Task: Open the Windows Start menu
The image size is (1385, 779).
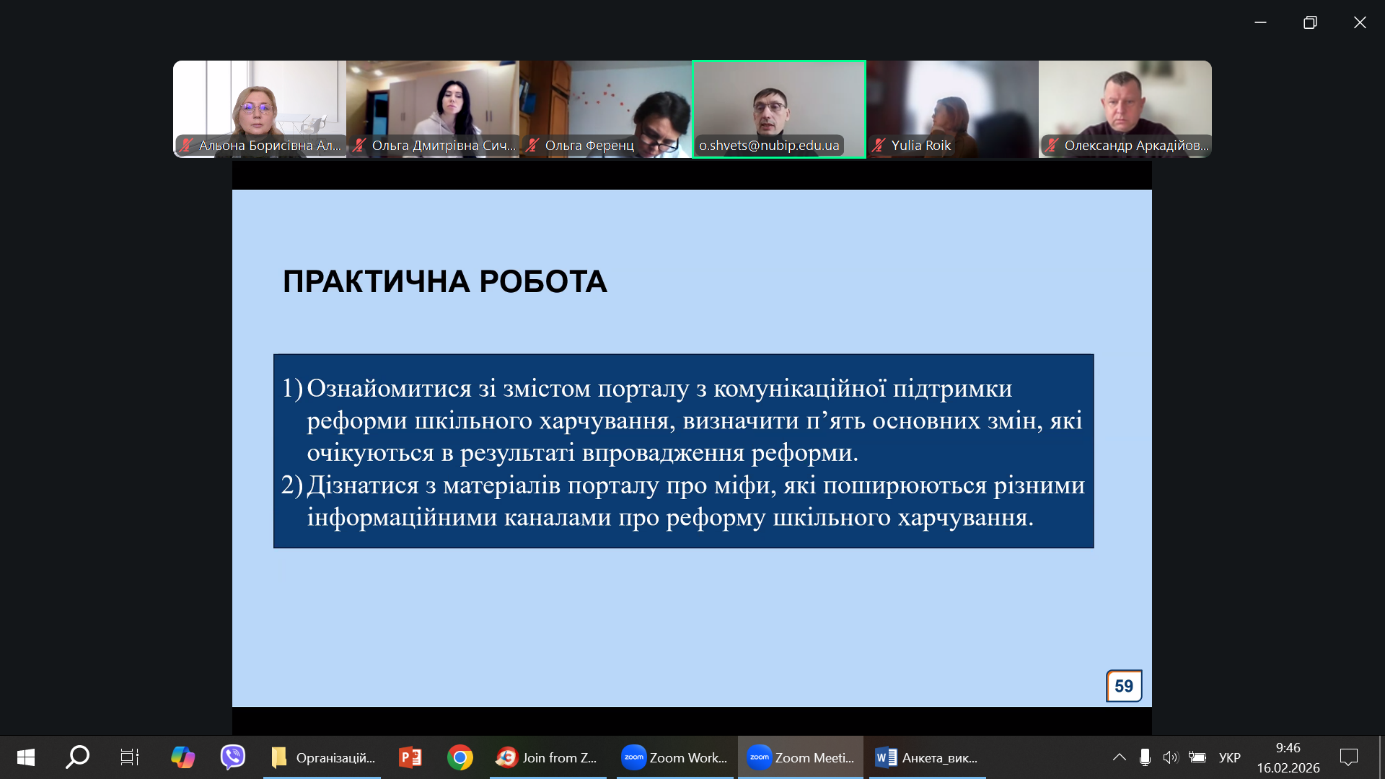Action: (x=26, y=757)
